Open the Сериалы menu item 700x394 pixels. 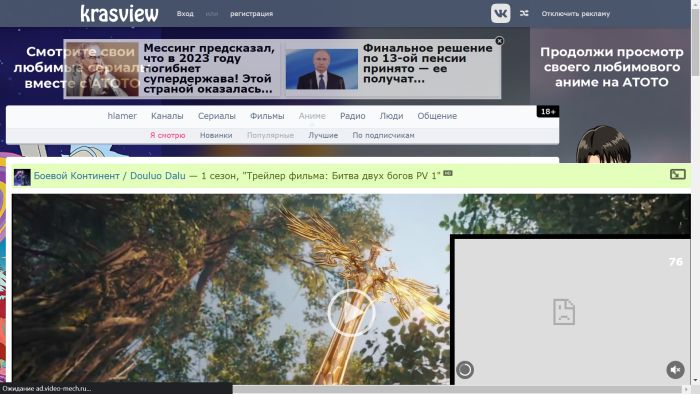pyautogui.click(x=217, y=116)
